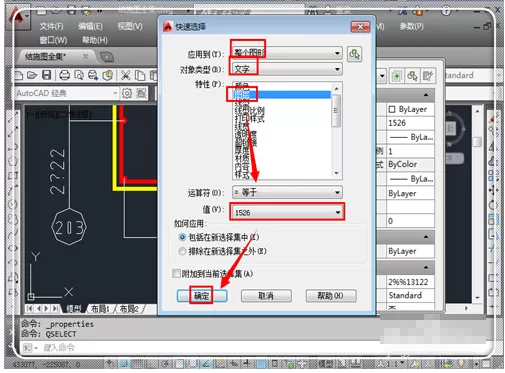Click ByLayer color swatch in Properties palette
Image resolution: width=505 pixels, height=373 pixels.
[x=392, y=109]
